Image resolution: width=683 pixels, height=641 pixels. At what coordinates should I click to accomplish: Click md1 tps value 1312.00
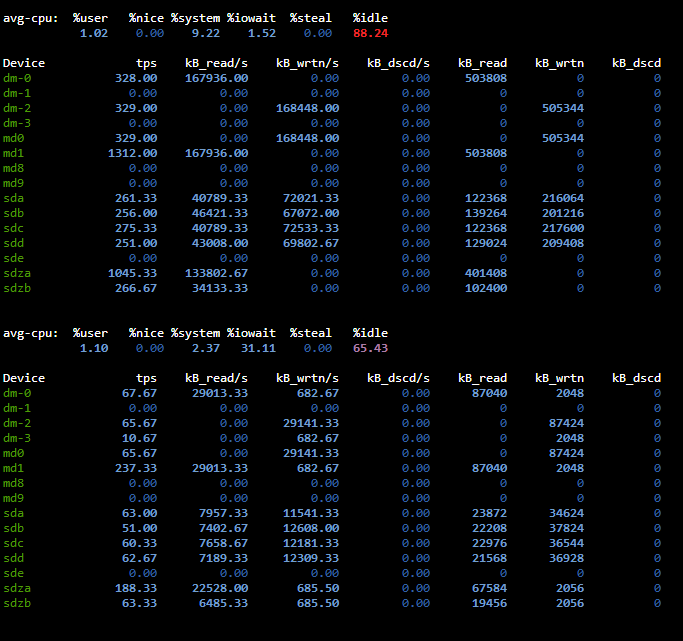pyautogui.click(x=132, y=153)
